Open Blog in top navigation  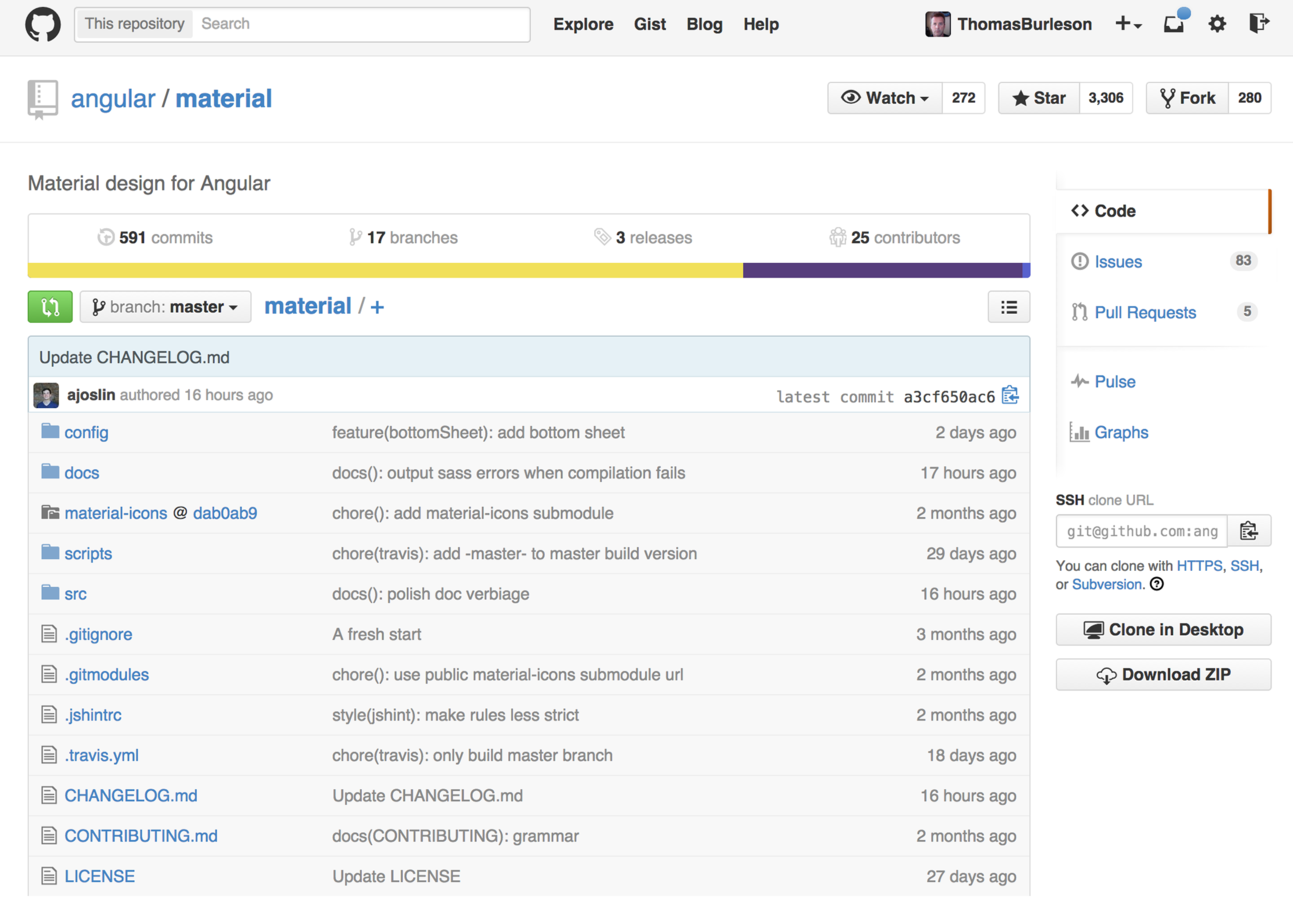[x=705, y=24]
